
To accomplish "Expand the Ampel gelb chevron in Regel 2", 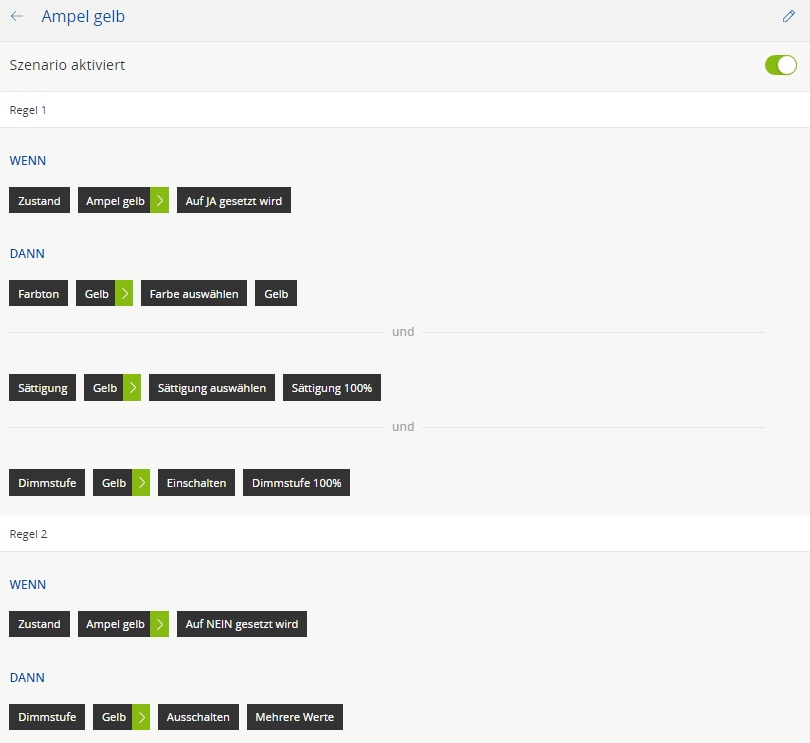I will point(160,624).
